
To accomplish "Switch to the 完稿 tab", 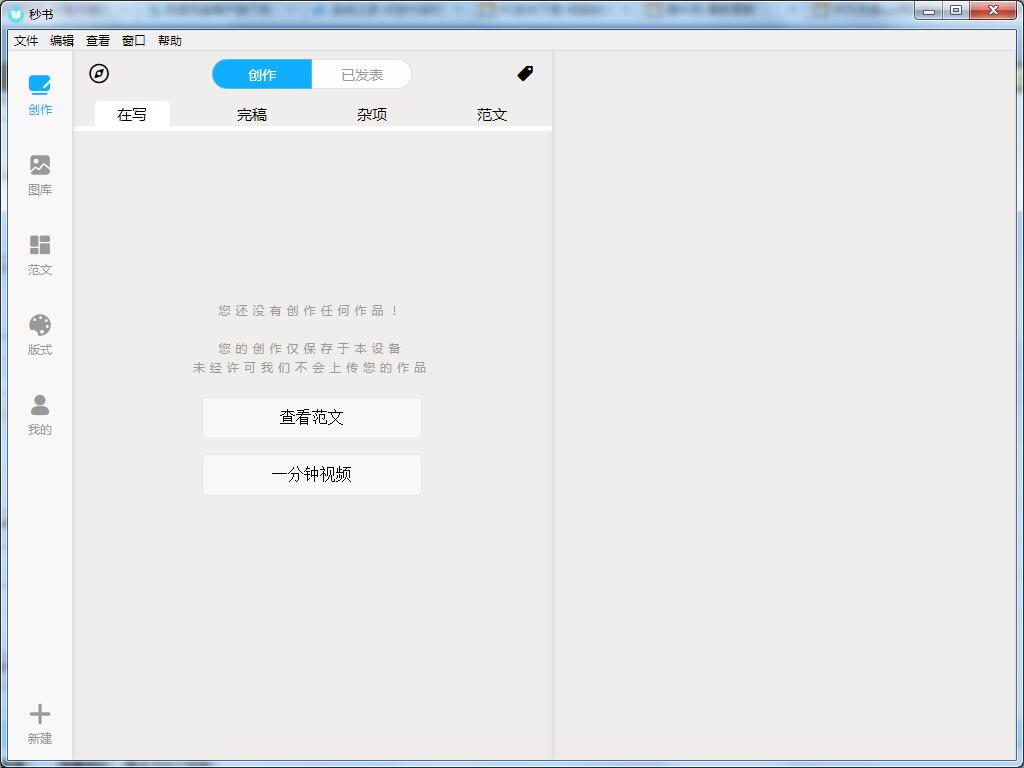I will click(252, 115).
